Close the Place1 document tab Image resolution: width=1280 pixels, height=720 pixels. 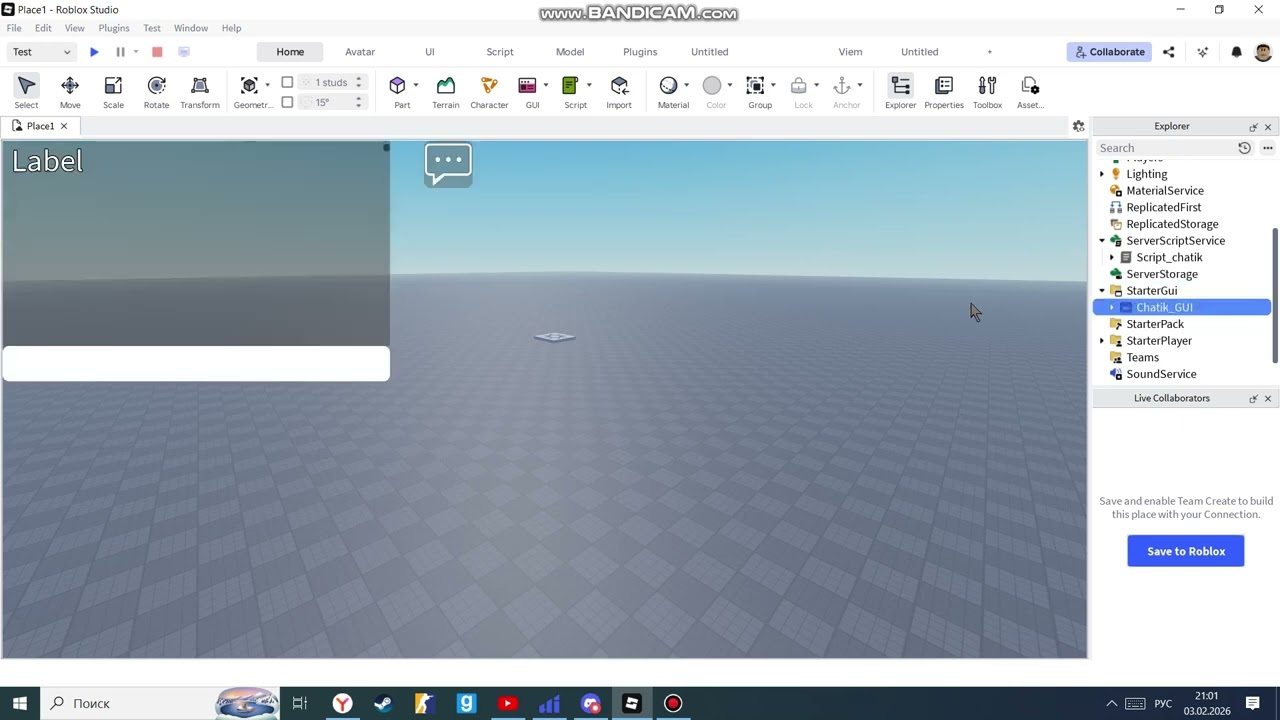[64, 126]
